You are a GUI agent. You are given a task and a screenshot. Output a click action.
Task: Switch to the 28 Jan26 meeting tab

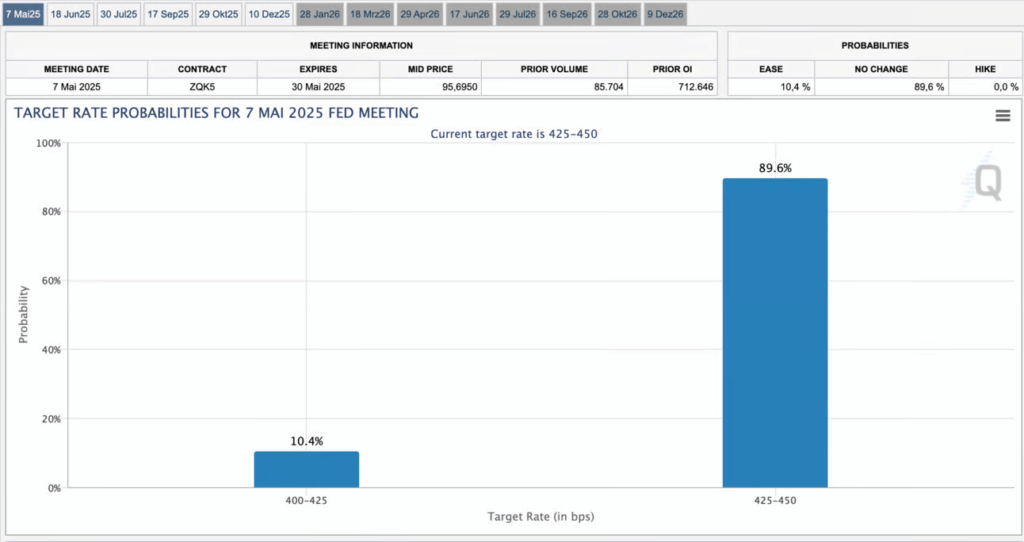[x=320, y=14]
